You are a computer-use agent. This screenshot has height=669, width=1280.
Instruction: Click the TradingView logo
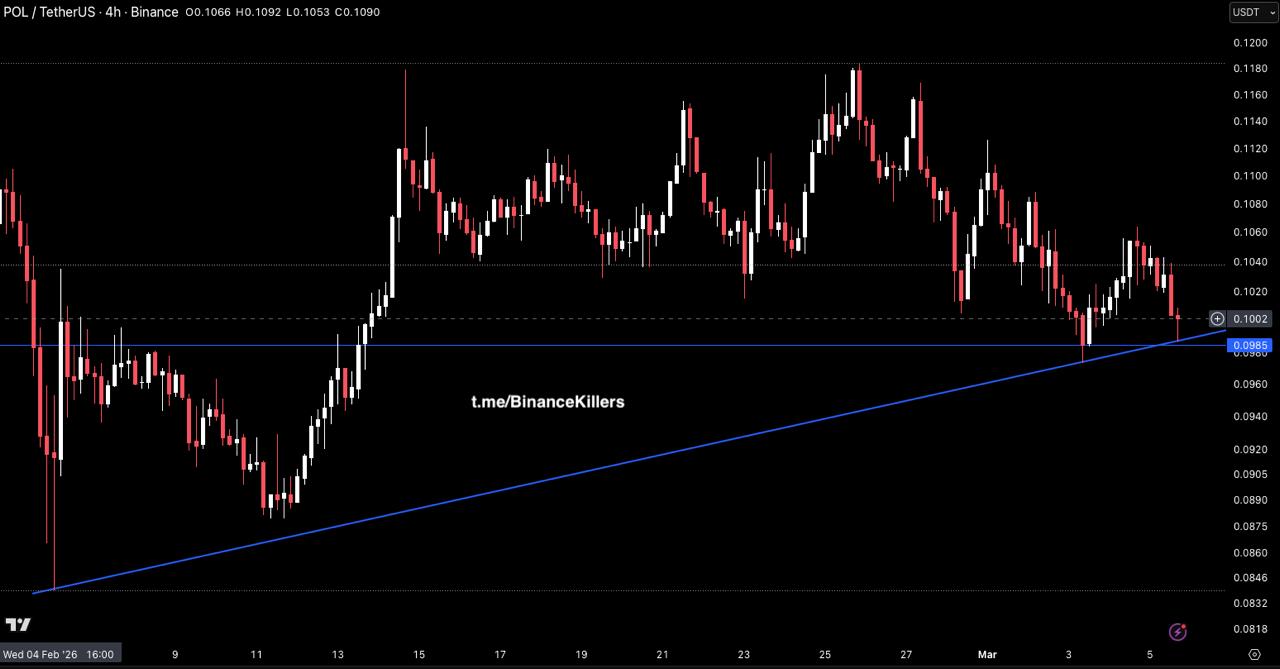[18, 625]
